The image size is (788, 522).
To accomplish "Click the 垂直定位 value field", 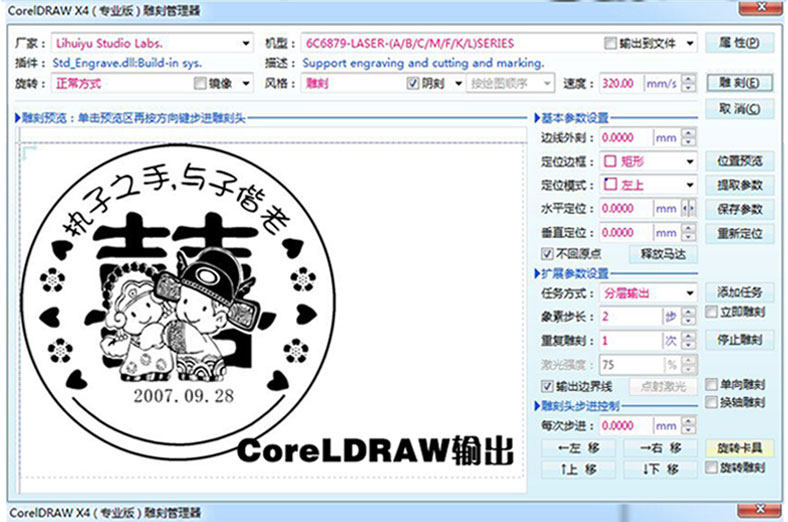I will pos(626,233).
